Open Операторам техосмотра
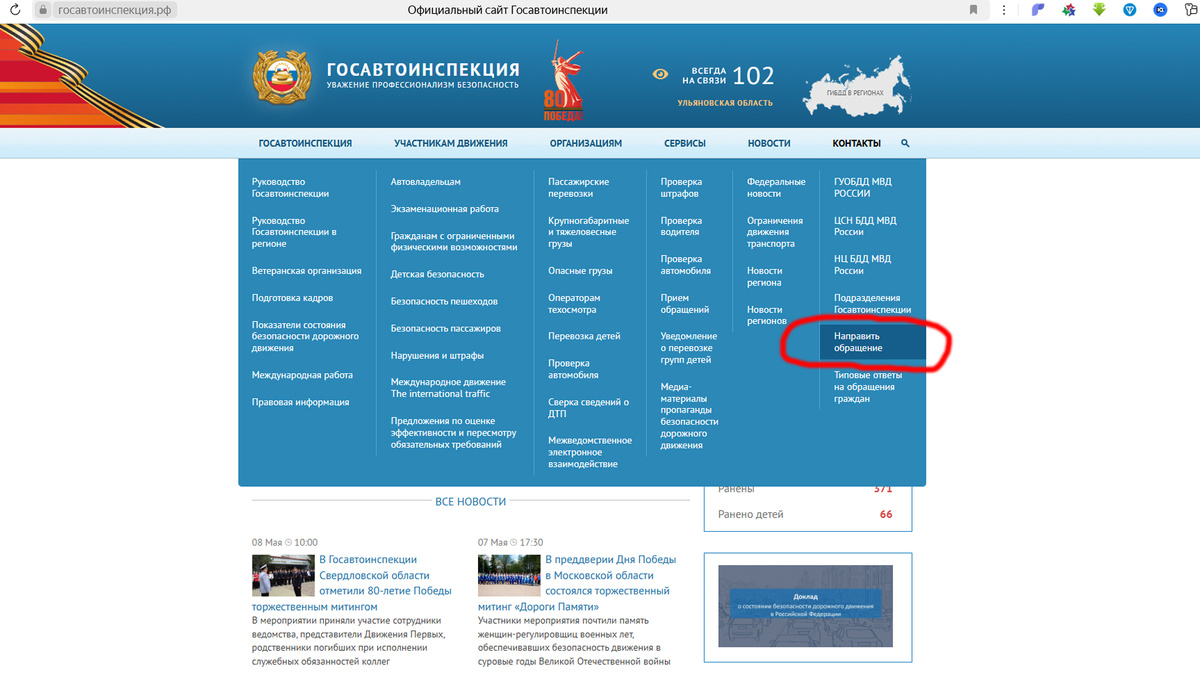The image size is (1200, 675). coord(574,304)
